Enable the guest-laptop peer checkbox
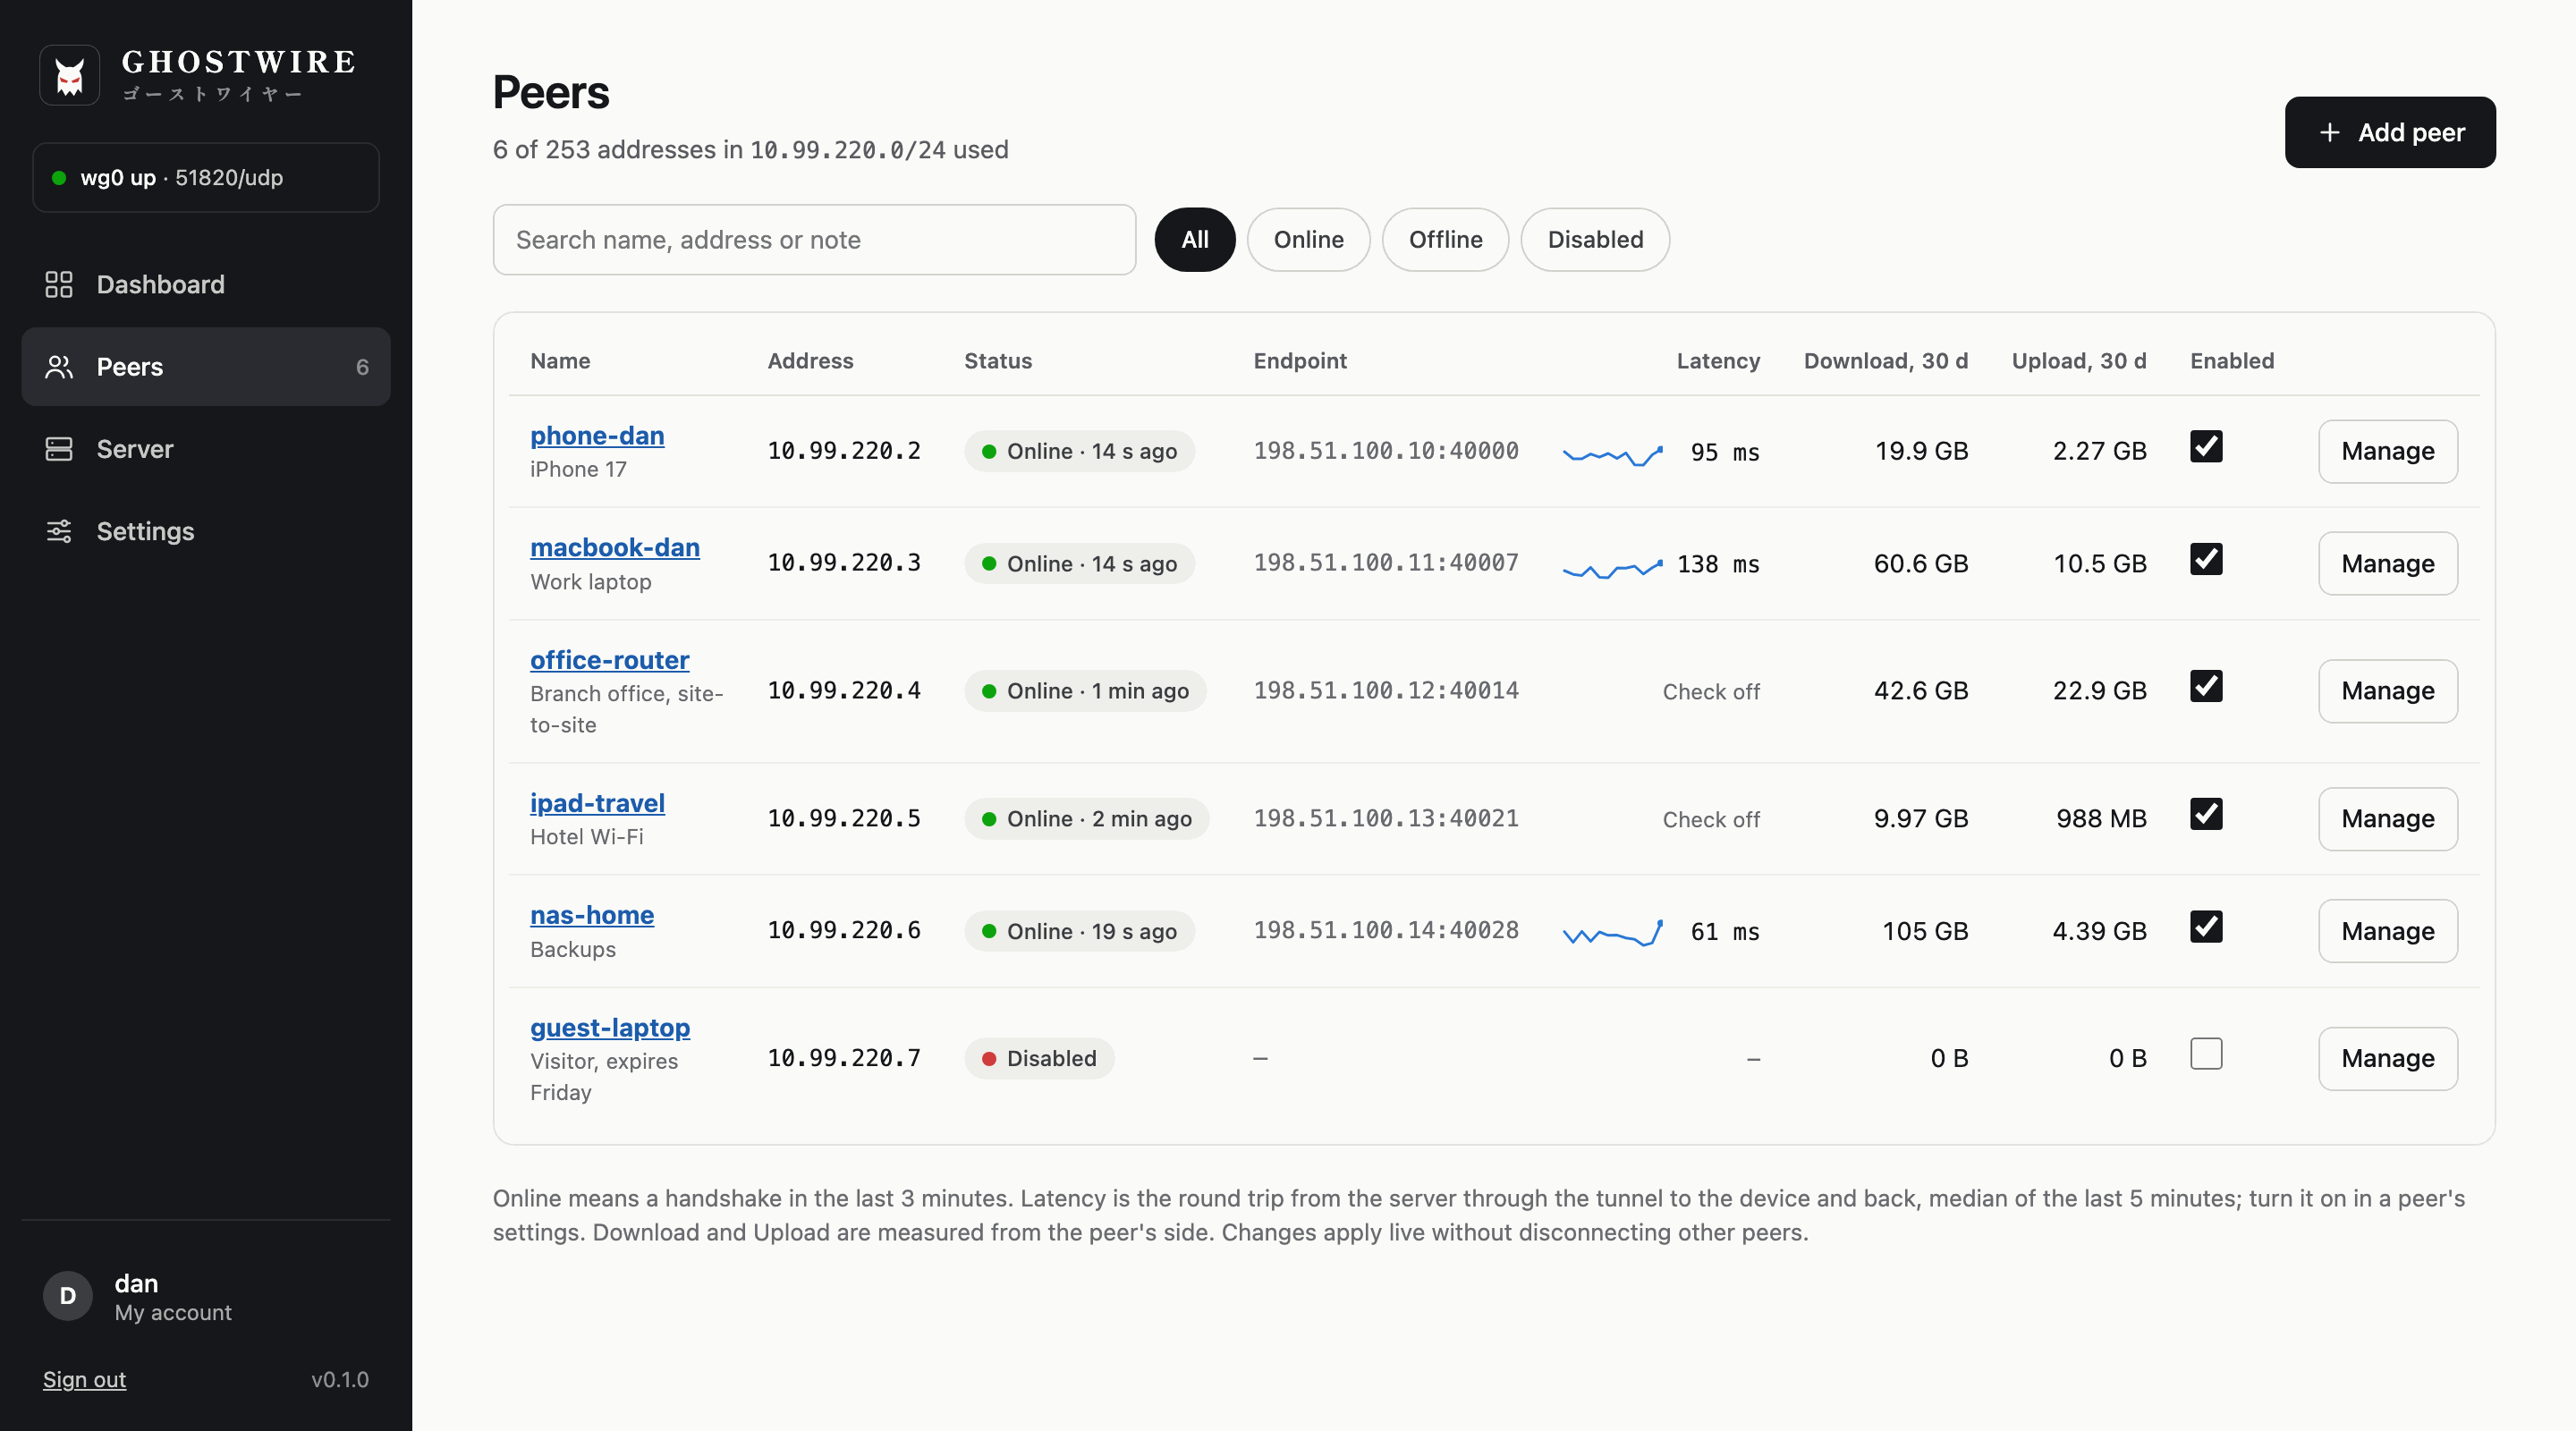 point(2206,1055)
